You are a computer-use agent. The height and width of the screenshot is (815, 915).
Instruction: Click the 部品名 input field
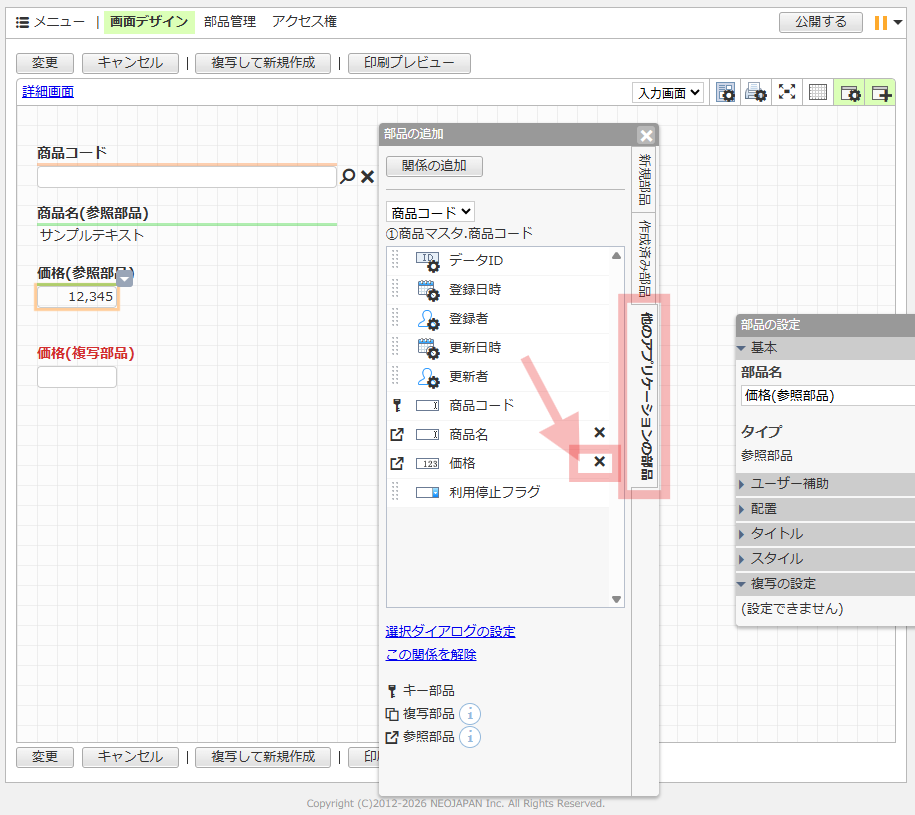point(828,396)
